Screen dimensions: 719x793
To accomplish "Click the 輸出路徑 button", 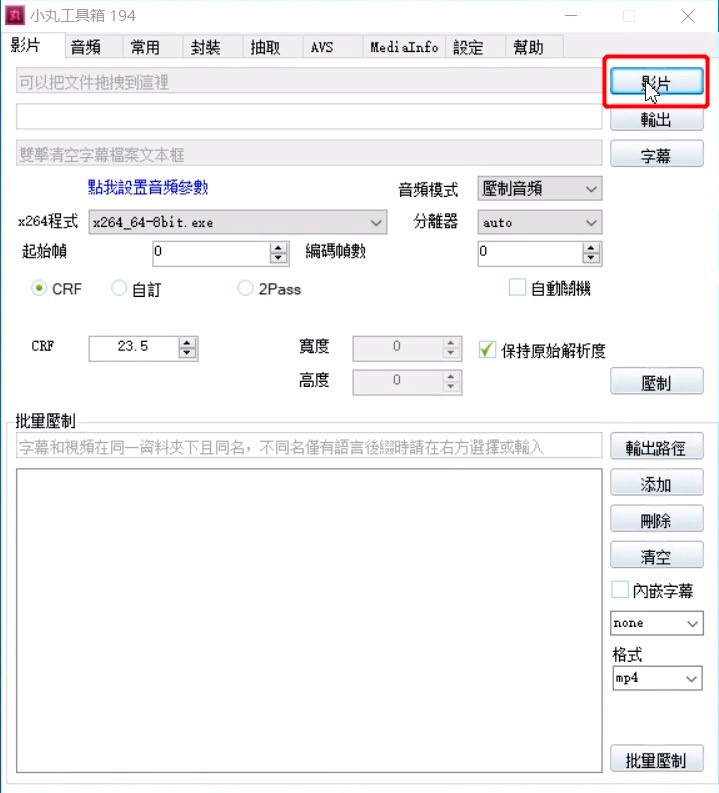I will coord(656,446).
